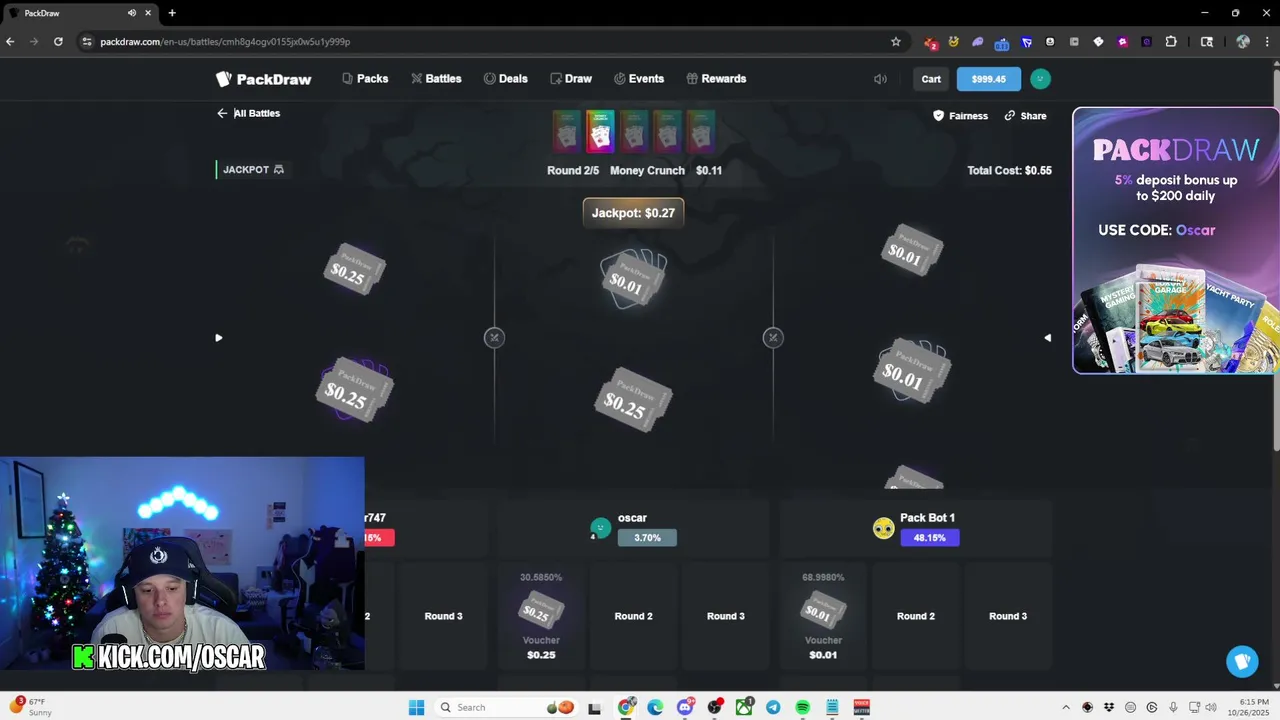Open the Chrome three-dot menu
1280x720 pixels.
coord(1267,42)
